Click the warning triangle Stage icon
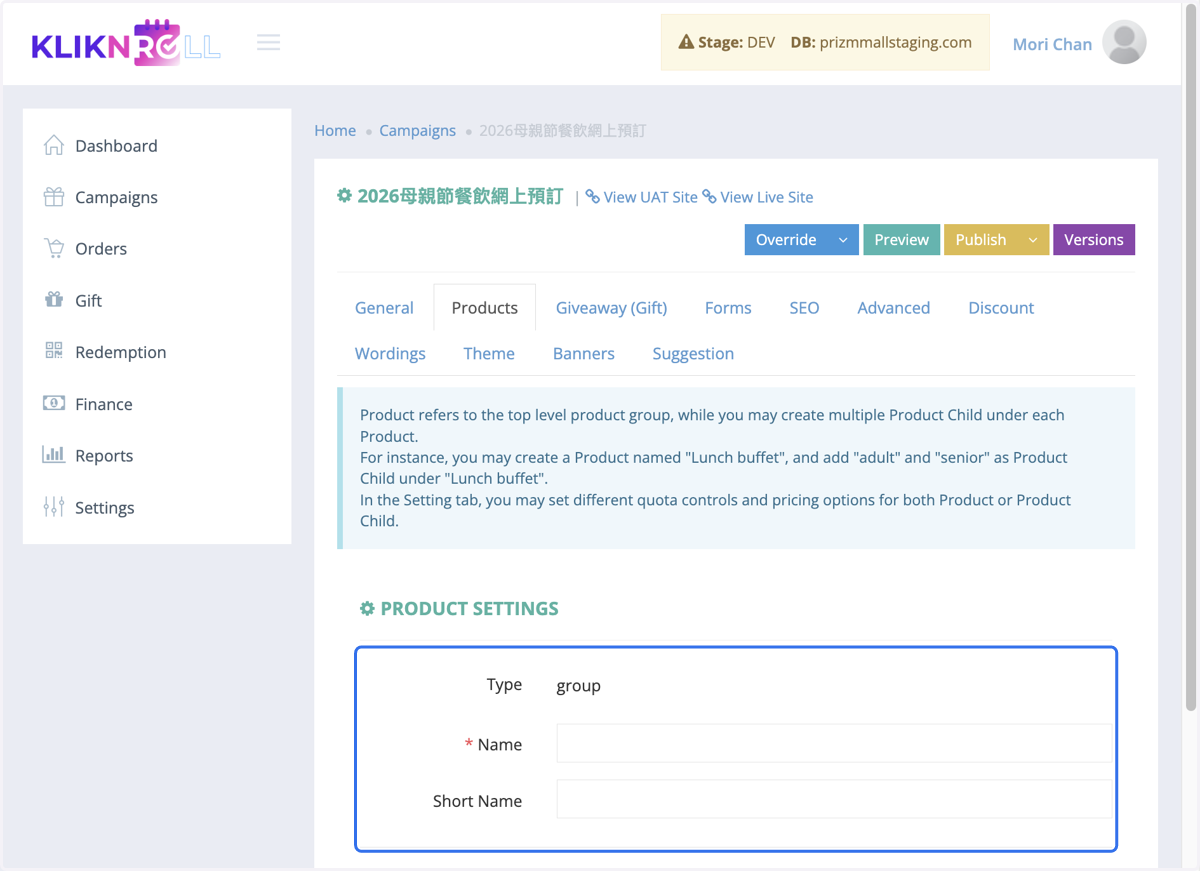This screenshot has width=1200, height=871. [686, 42]
